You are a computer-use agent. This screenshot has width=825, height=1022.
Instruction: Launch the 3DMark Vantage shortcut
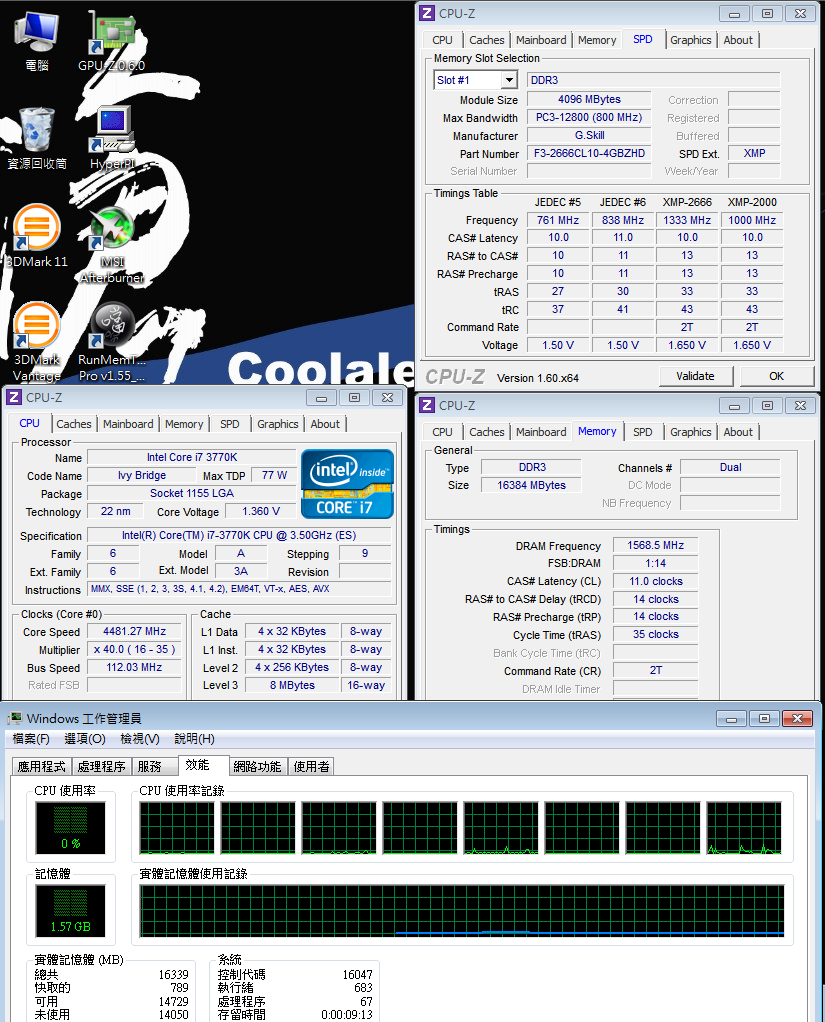click(x=36, y=342)
